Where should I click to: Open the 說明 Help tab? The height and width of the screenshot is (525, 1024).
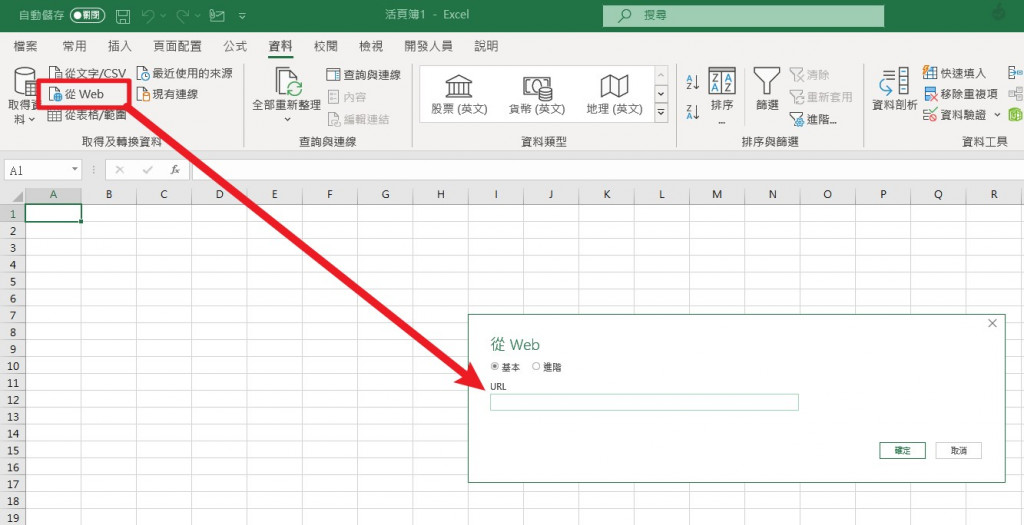coord(487,46)
